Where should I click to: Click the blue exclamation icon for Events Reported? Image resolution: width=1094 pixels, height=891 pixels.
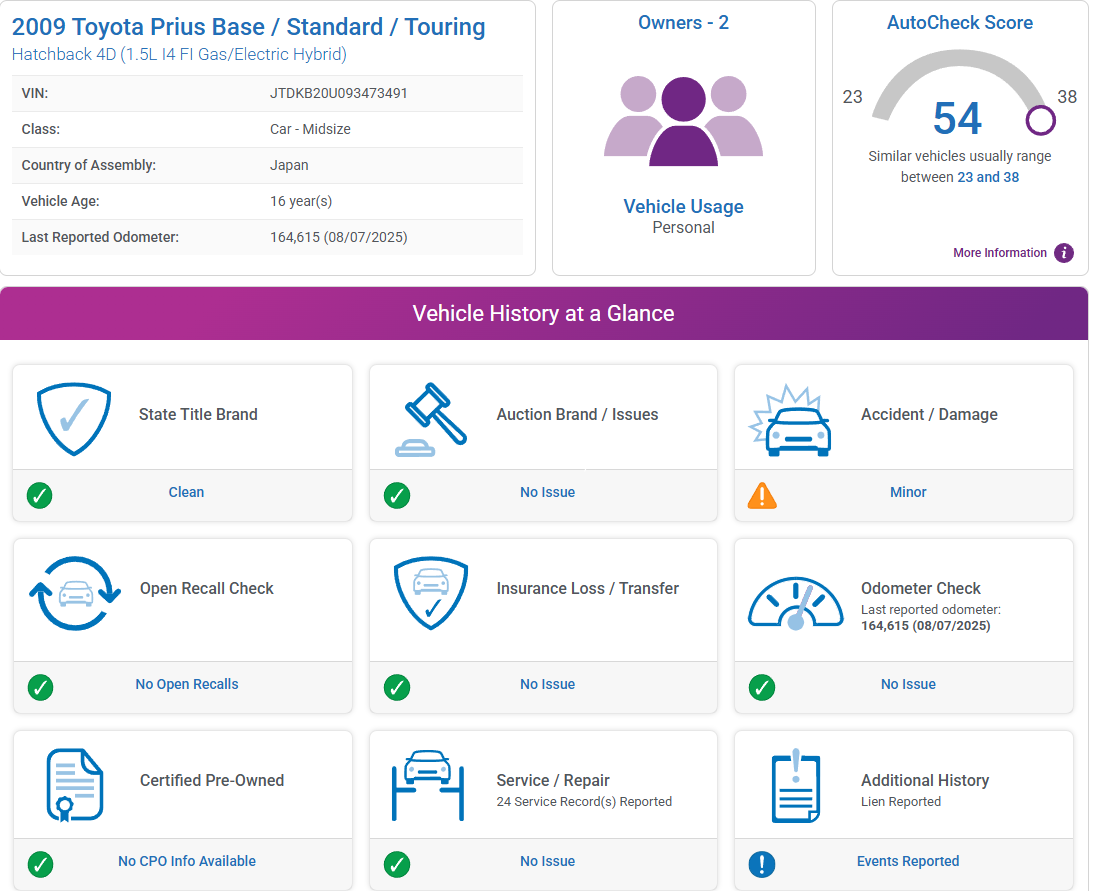click(762, 864)
